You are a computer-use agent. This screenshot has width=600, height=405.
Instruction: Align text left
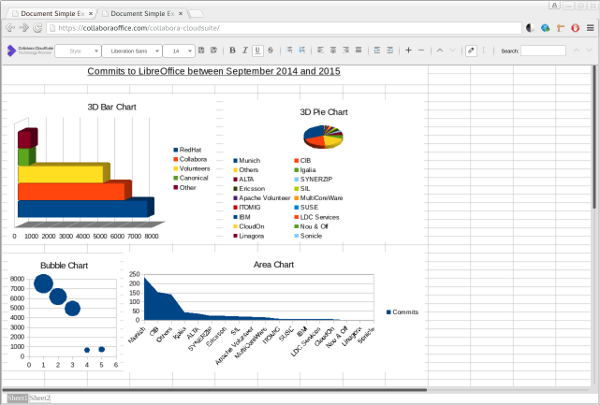pyautogui.click(x=320, y=50)
